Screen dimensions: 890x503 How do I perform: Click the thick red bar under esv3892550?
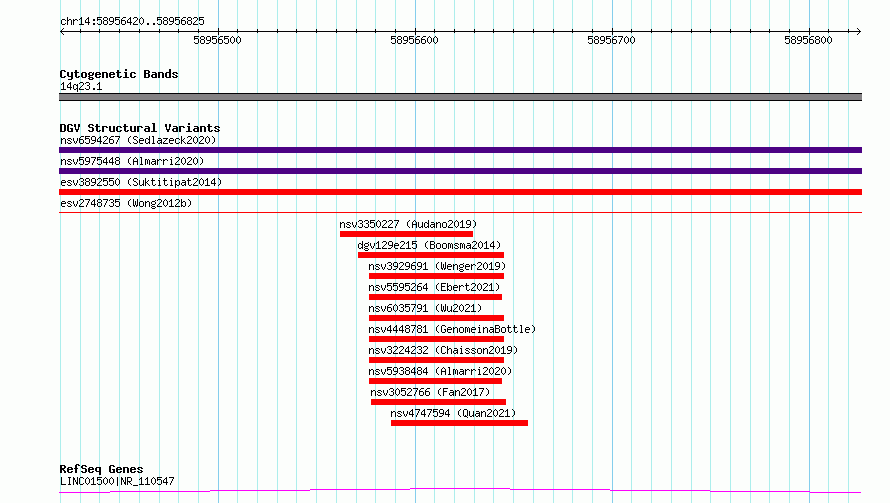(x=460, y=192)
